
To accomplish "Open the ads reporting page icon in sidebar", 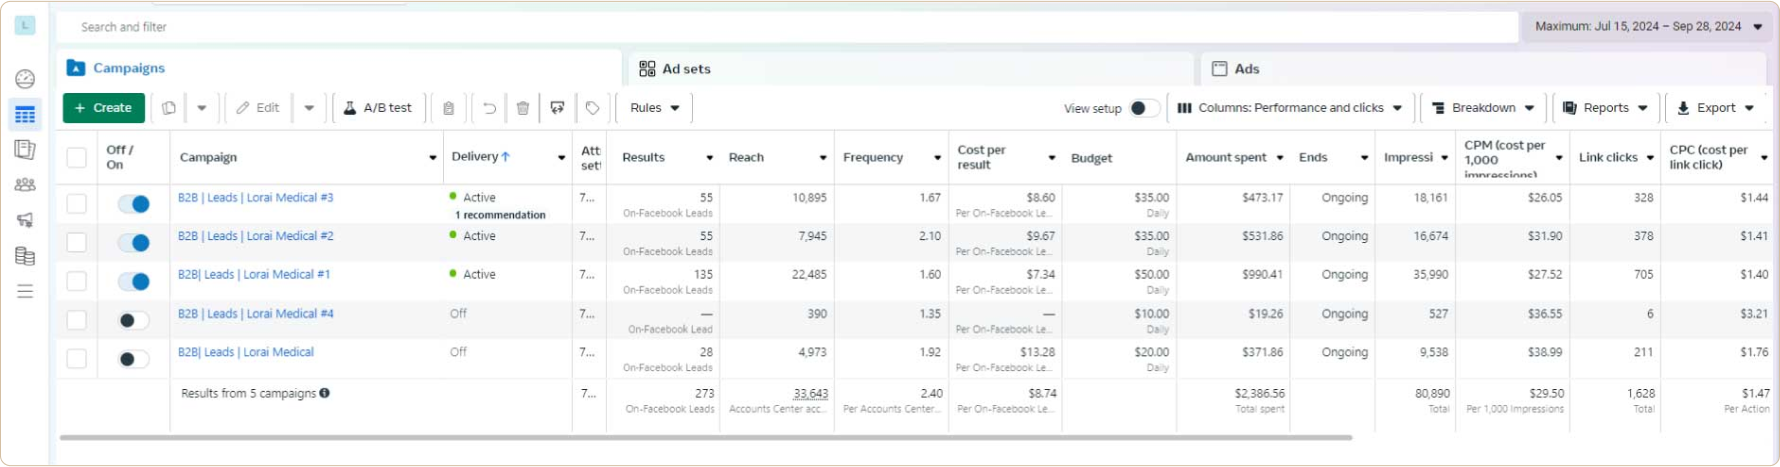I will click(x=25, y=150).
